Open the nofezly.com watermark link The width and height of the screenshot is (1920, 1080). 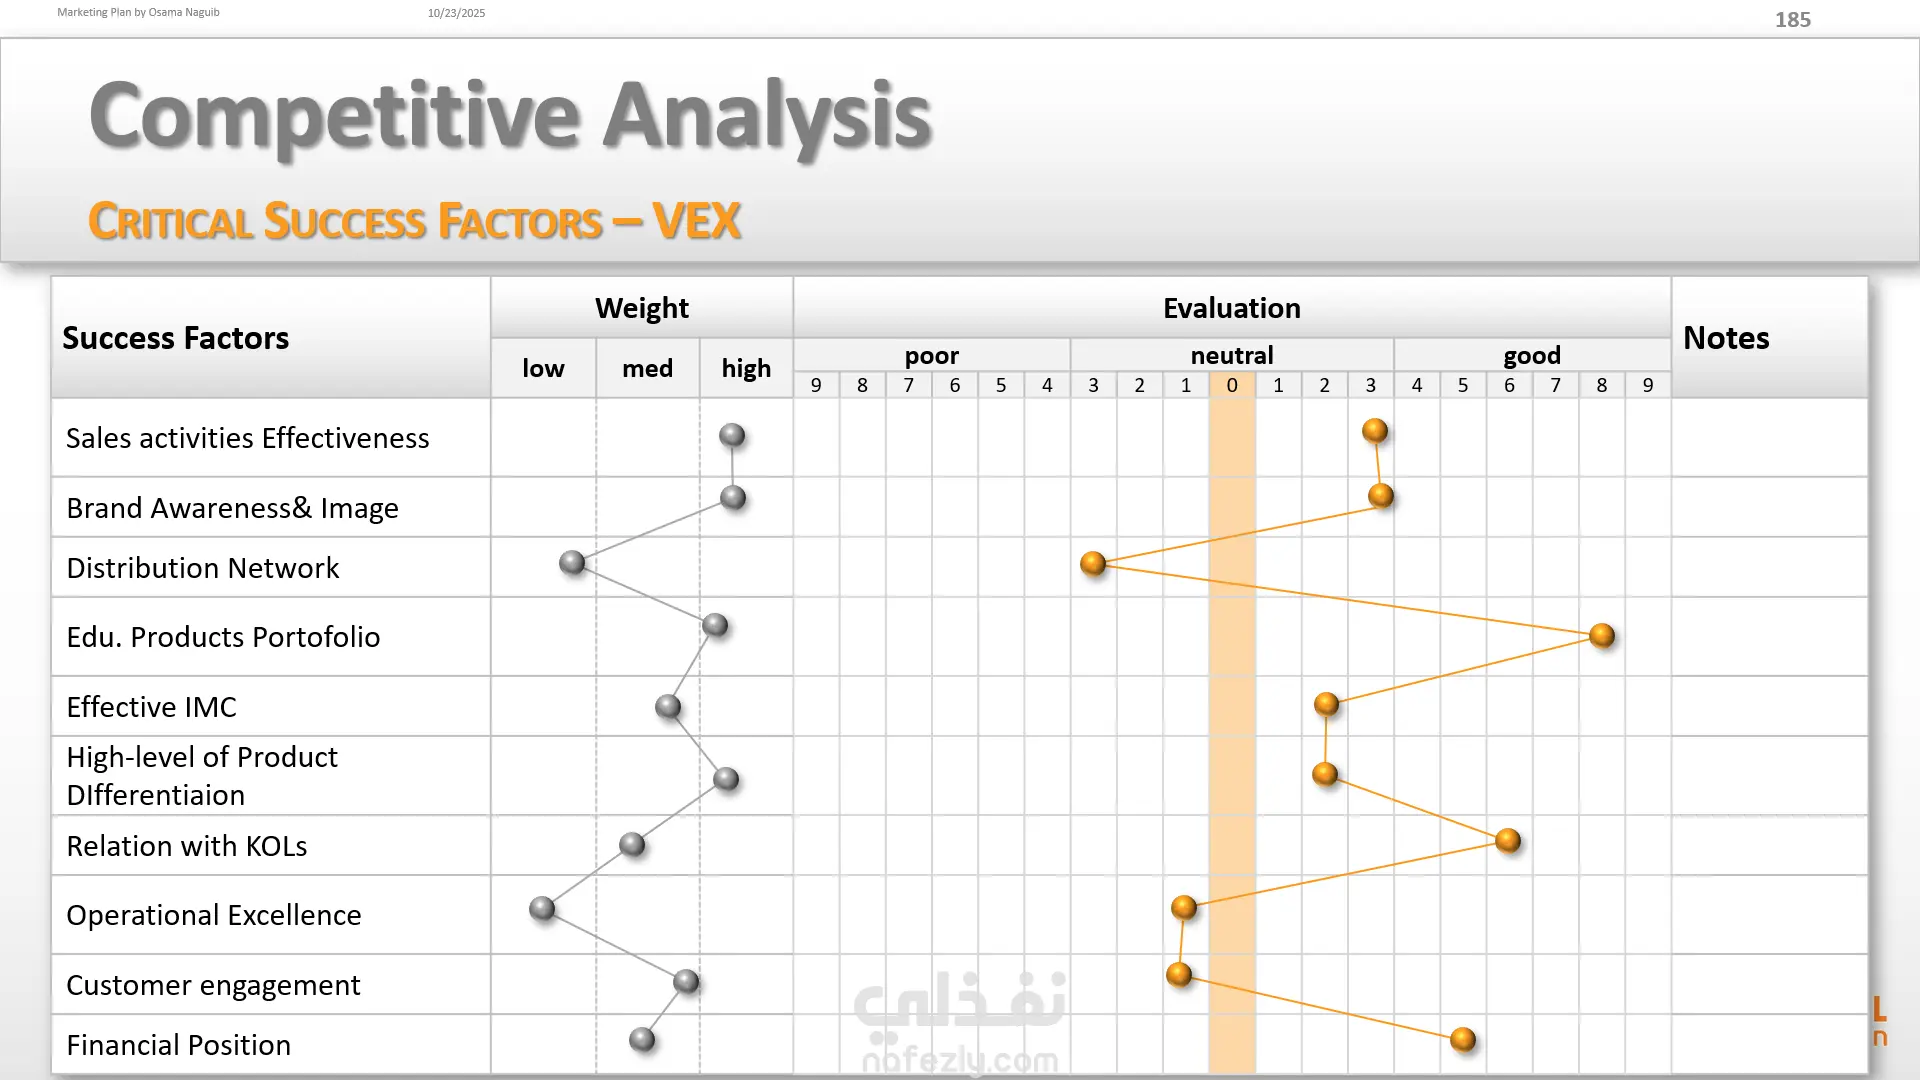pyautogui.click(x=960, y=1060)
